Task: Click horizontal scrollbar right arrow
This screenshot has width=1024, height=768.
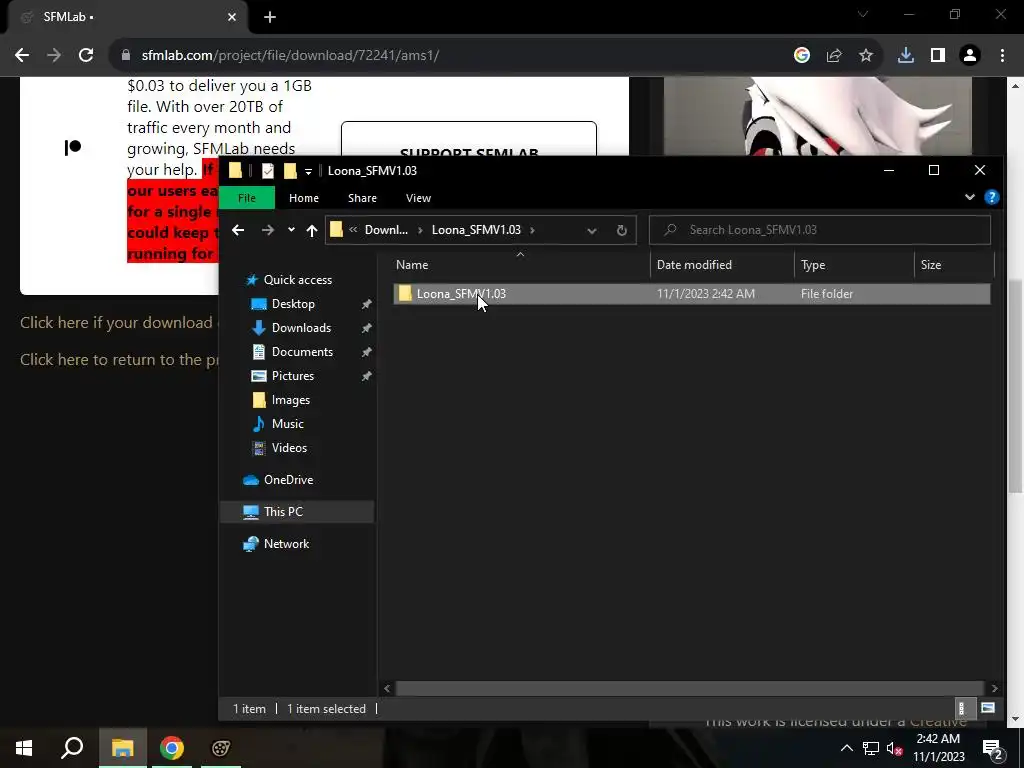Action: pos(994,688)
